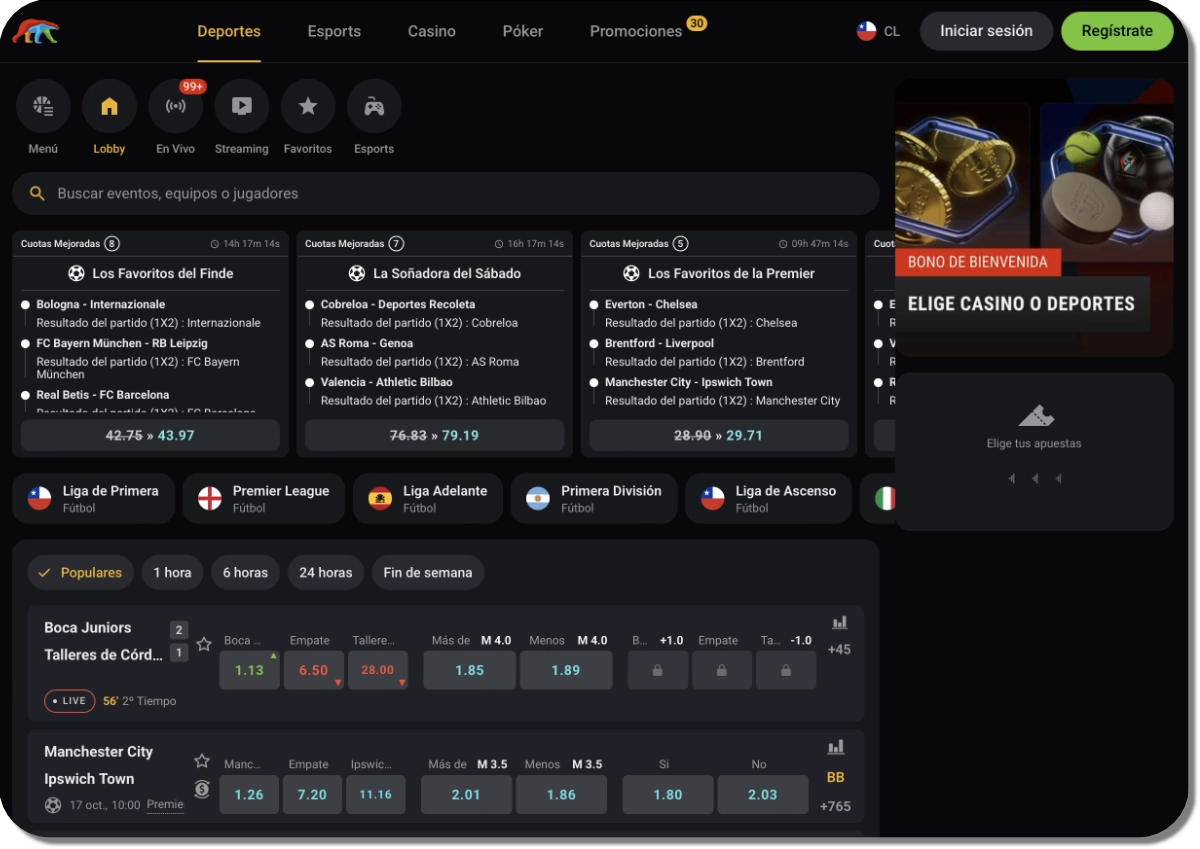Open the Favoritos star icon
This screenshot has height=849, width=1200.
(308, 106)
